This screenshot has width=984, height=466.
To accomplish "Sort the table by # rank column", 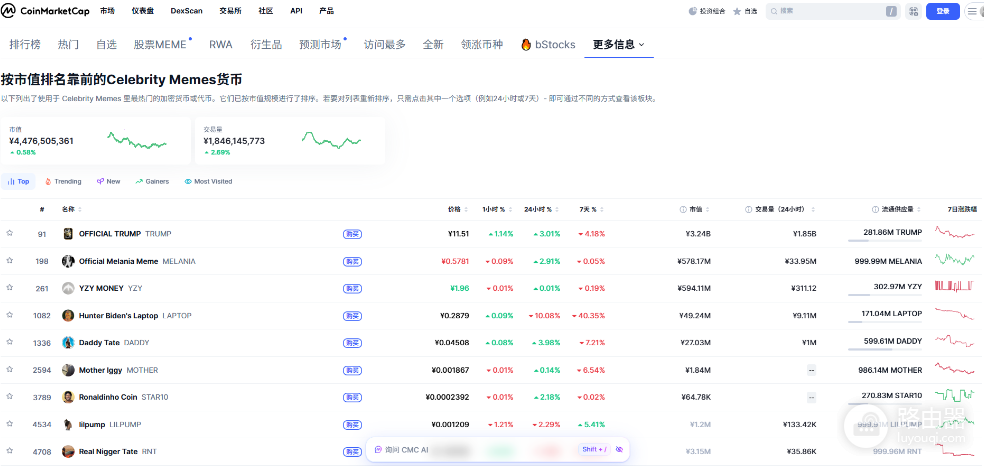I will (x=42, y=209).
